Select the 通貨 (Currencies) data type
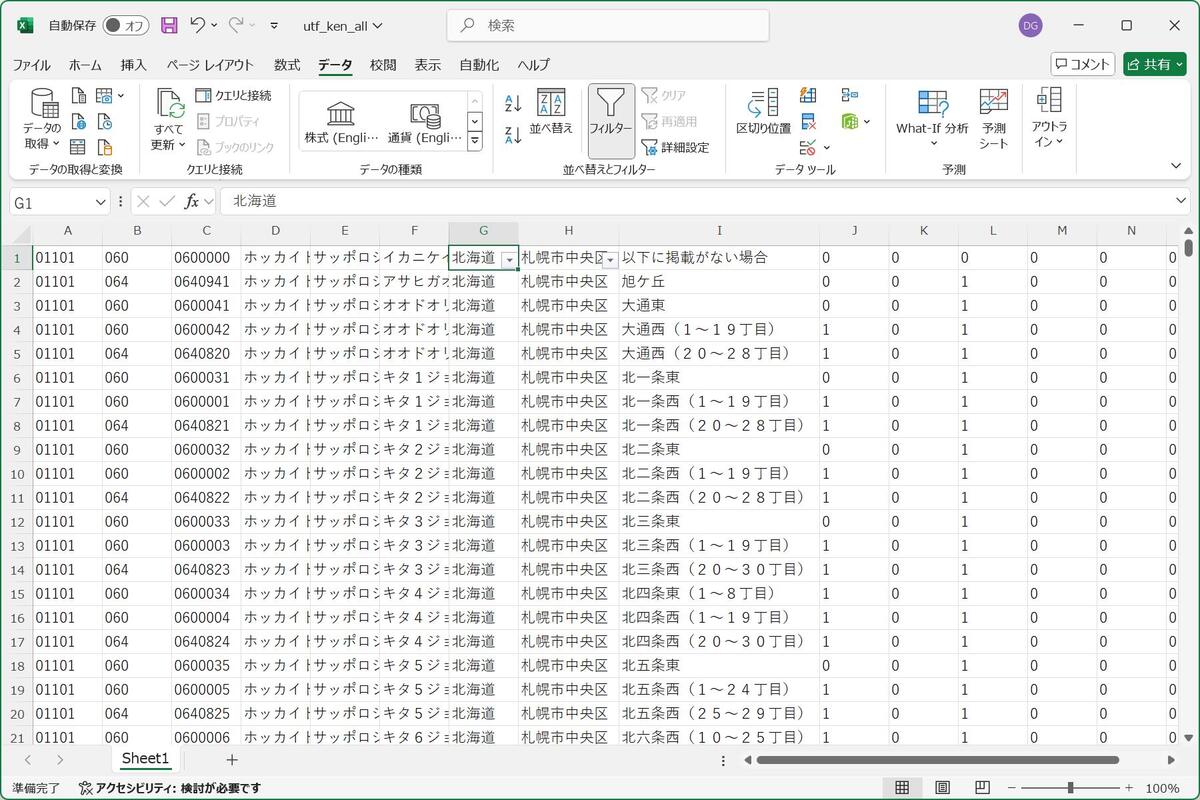1200x800 pixels. coord(425,124)
